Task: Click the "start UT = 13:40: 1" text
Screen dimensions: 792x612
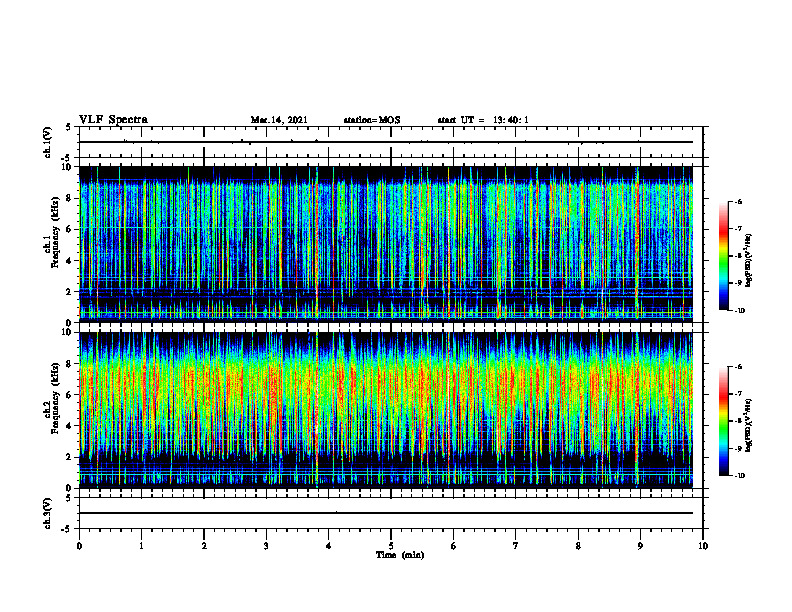Action: 483,120
